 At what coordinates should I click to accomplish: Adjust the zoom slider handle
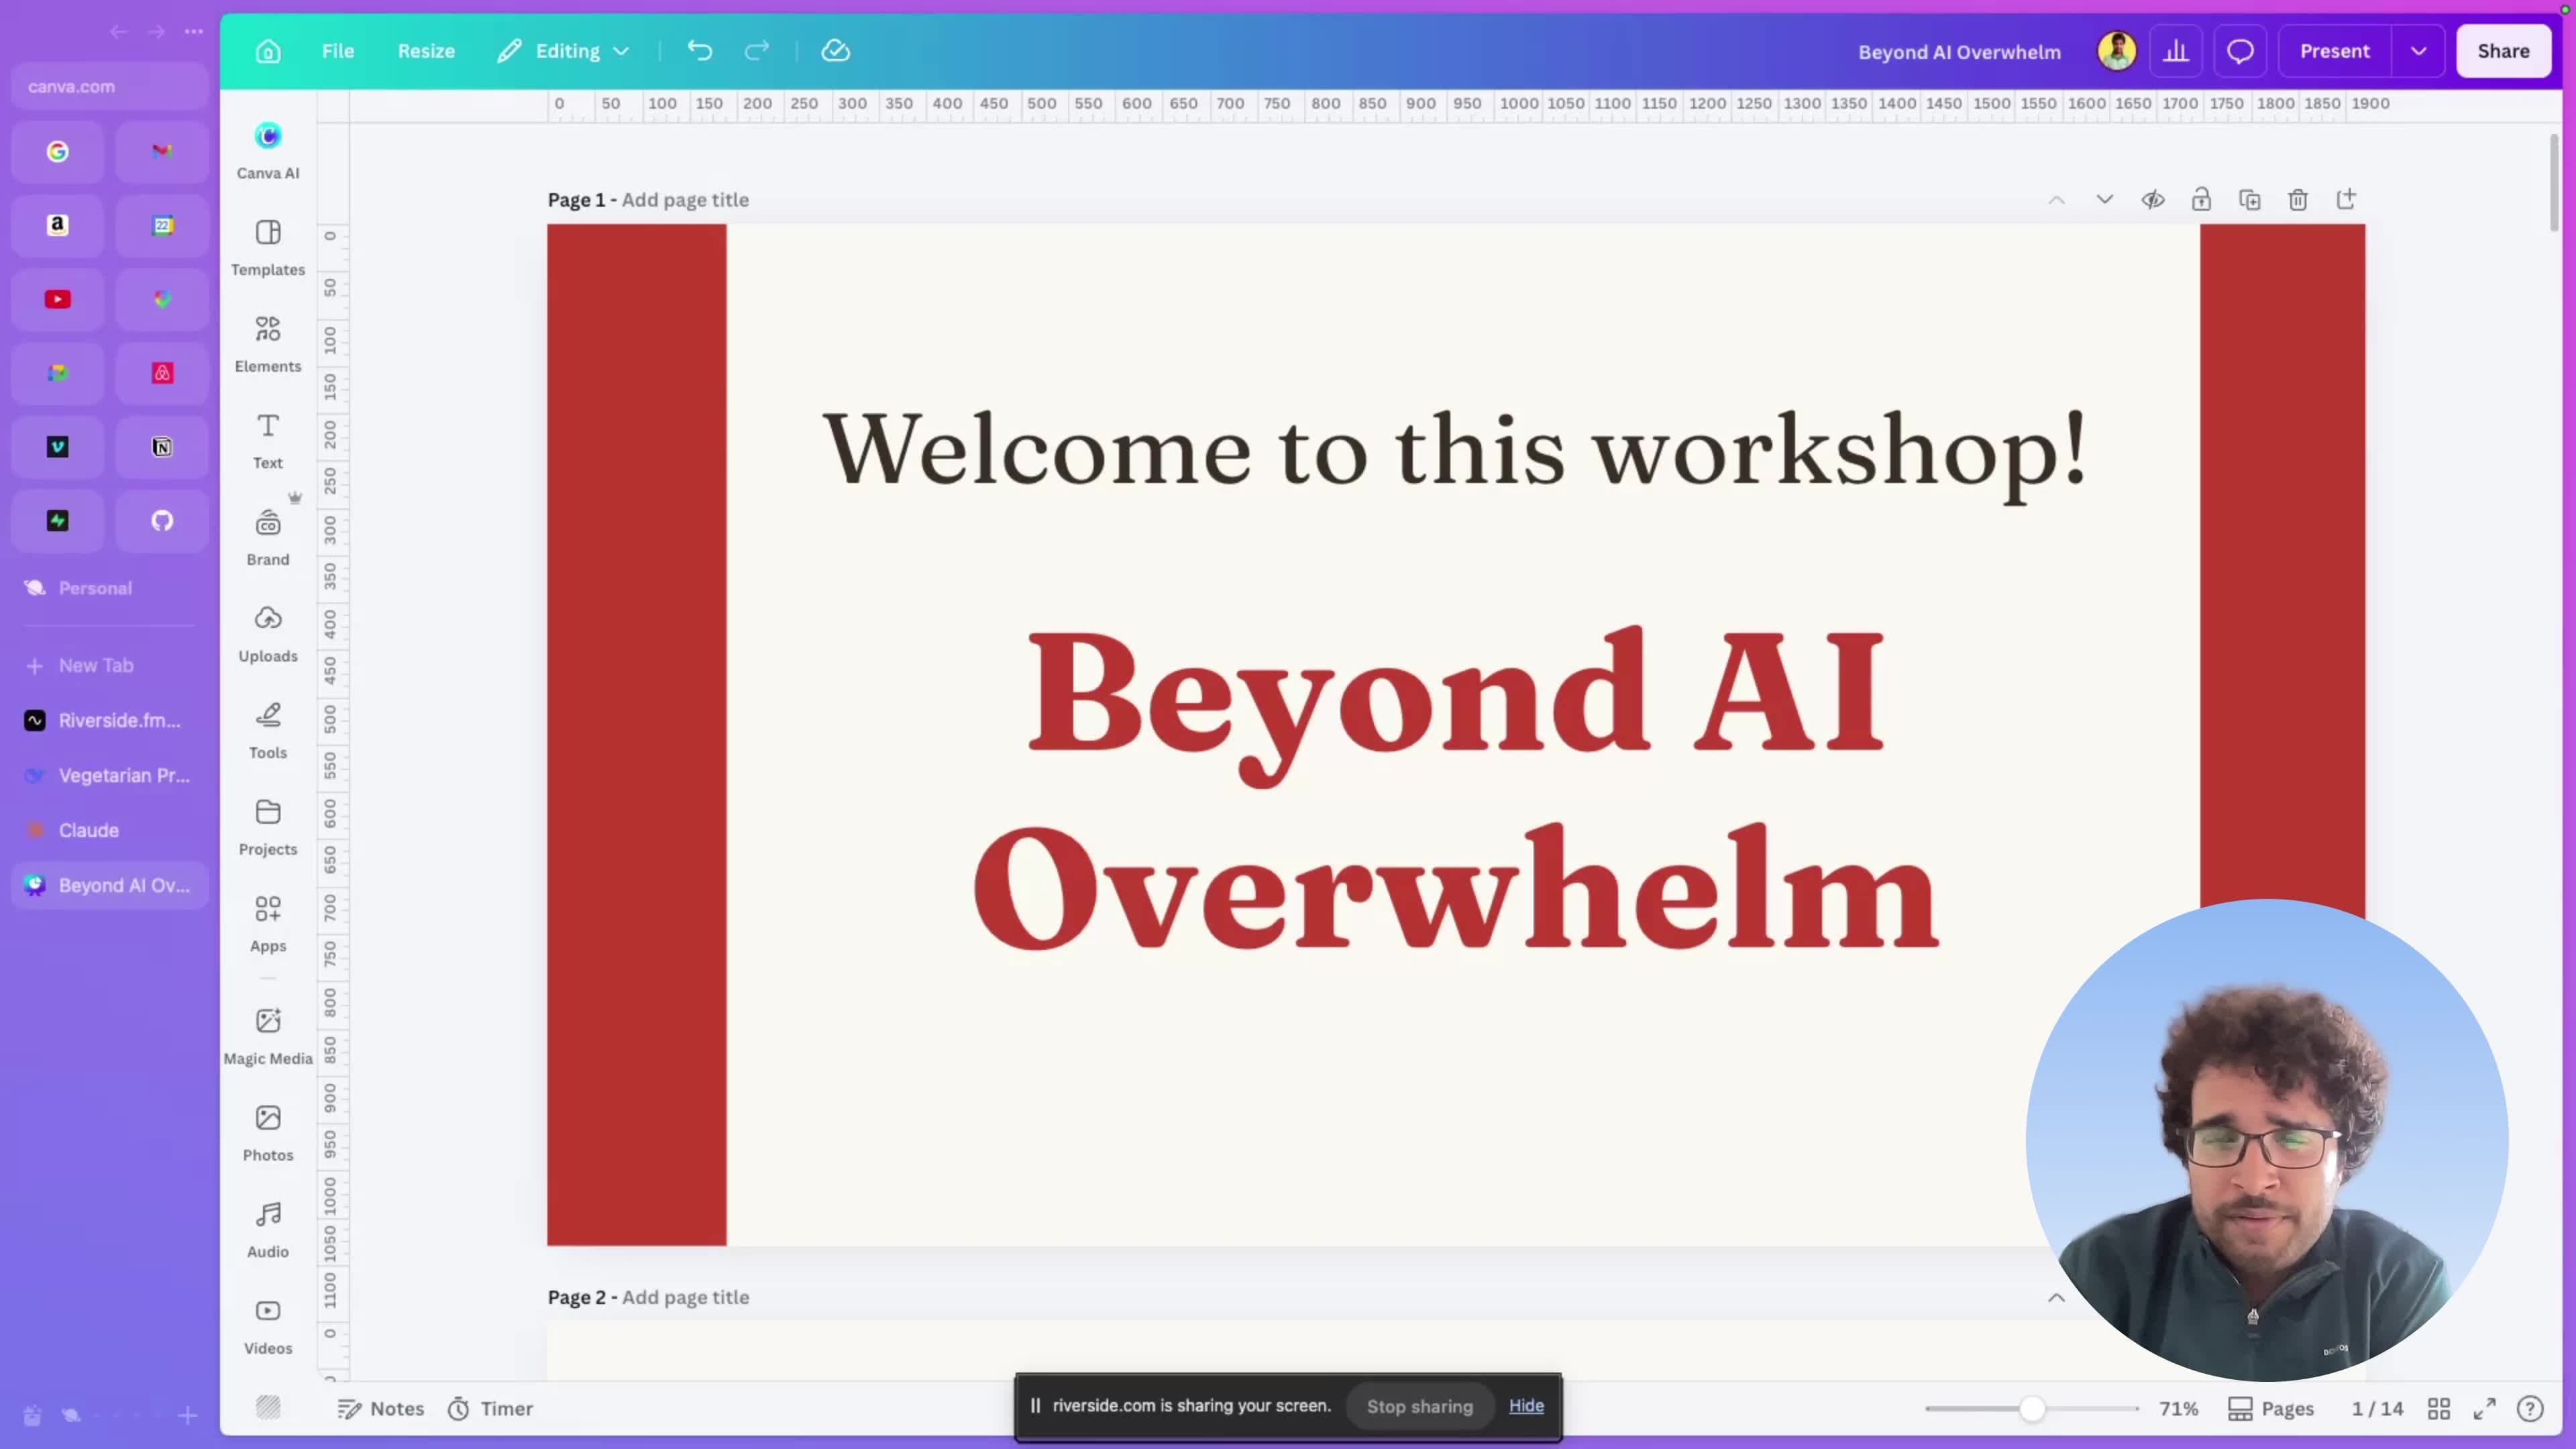[2031, 1408]
